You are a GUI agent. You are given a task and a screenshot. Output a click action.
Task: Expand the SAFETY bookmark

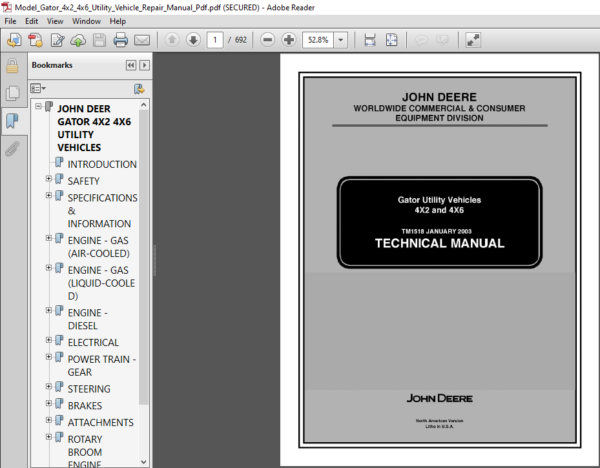[49, 178]
